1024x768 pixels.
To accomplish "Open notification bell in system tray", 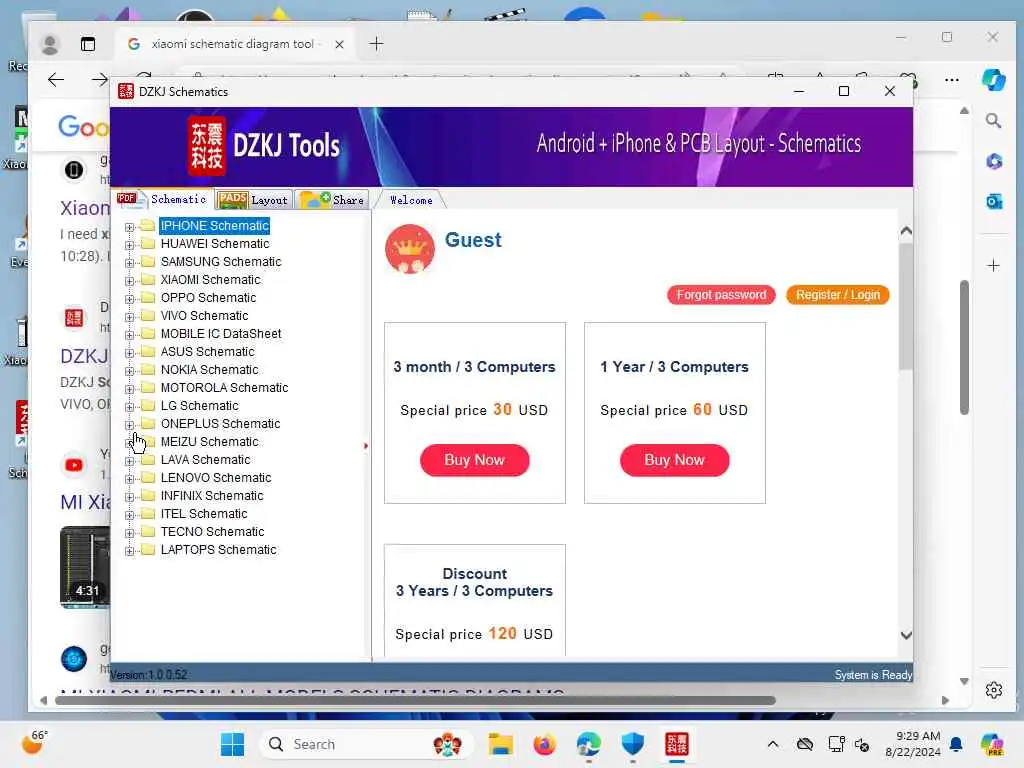I will (956, 744).
